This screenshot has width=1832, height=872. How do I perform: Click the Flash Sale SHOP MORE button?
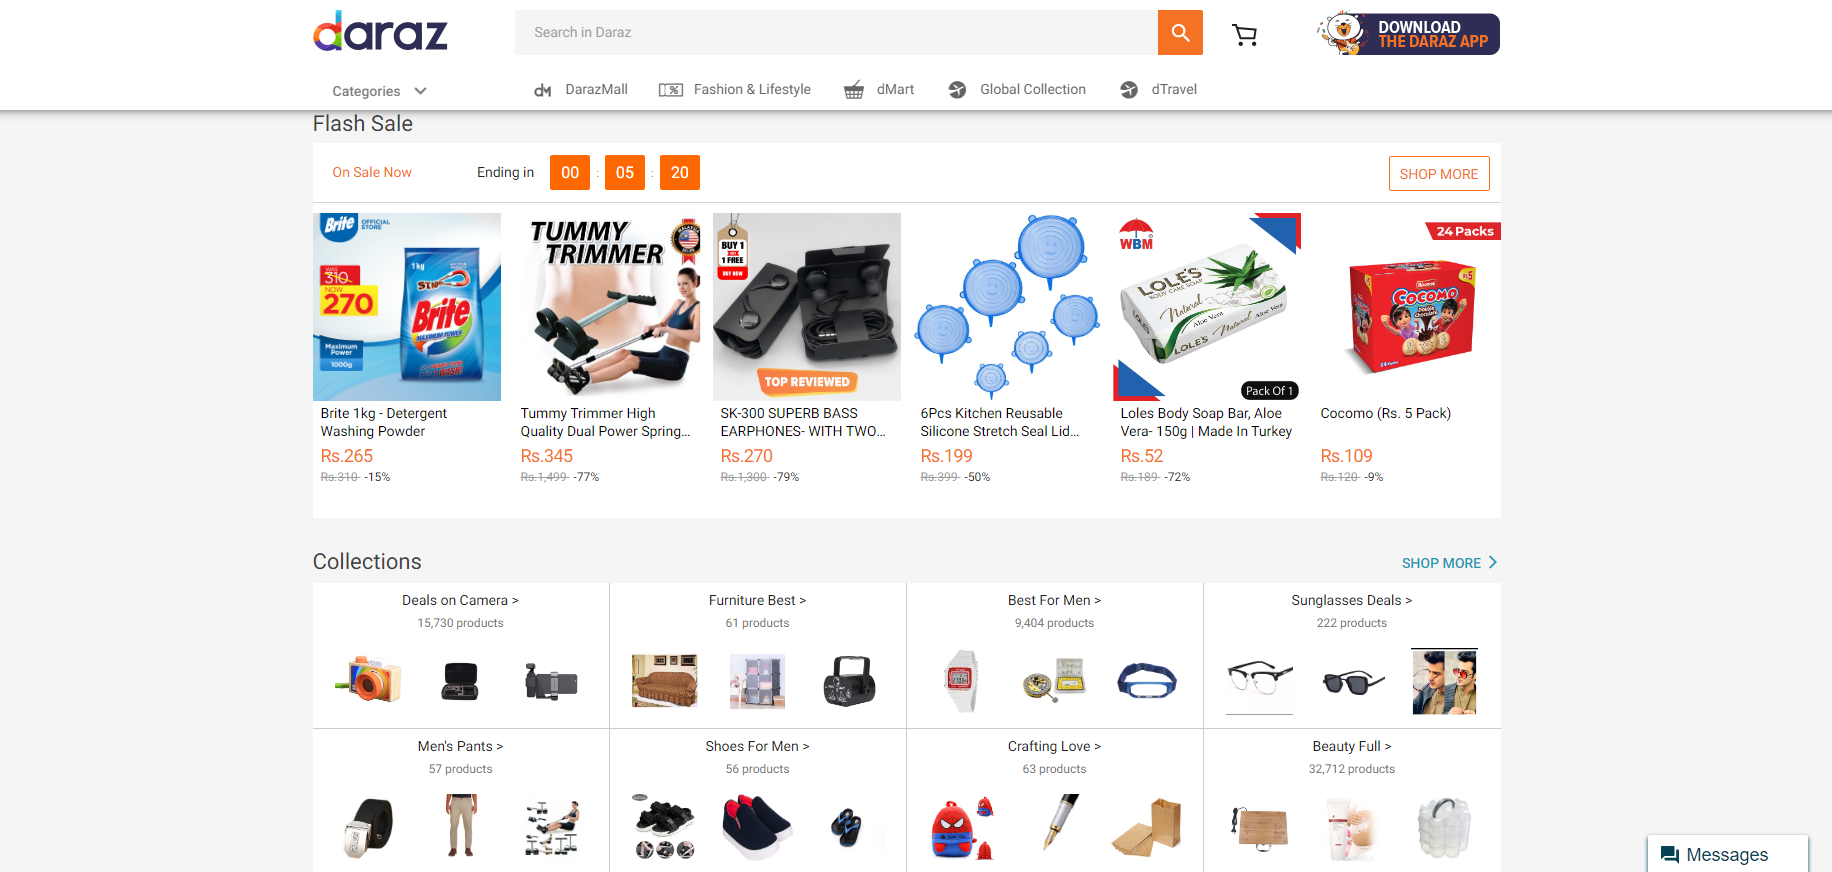(1439, 174)
